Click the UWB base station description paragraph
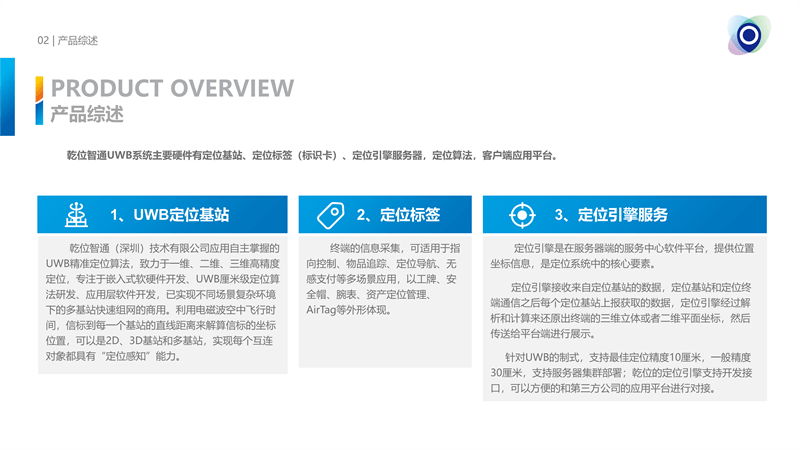The width and height of the screenshot is (800, 450). 162,302
